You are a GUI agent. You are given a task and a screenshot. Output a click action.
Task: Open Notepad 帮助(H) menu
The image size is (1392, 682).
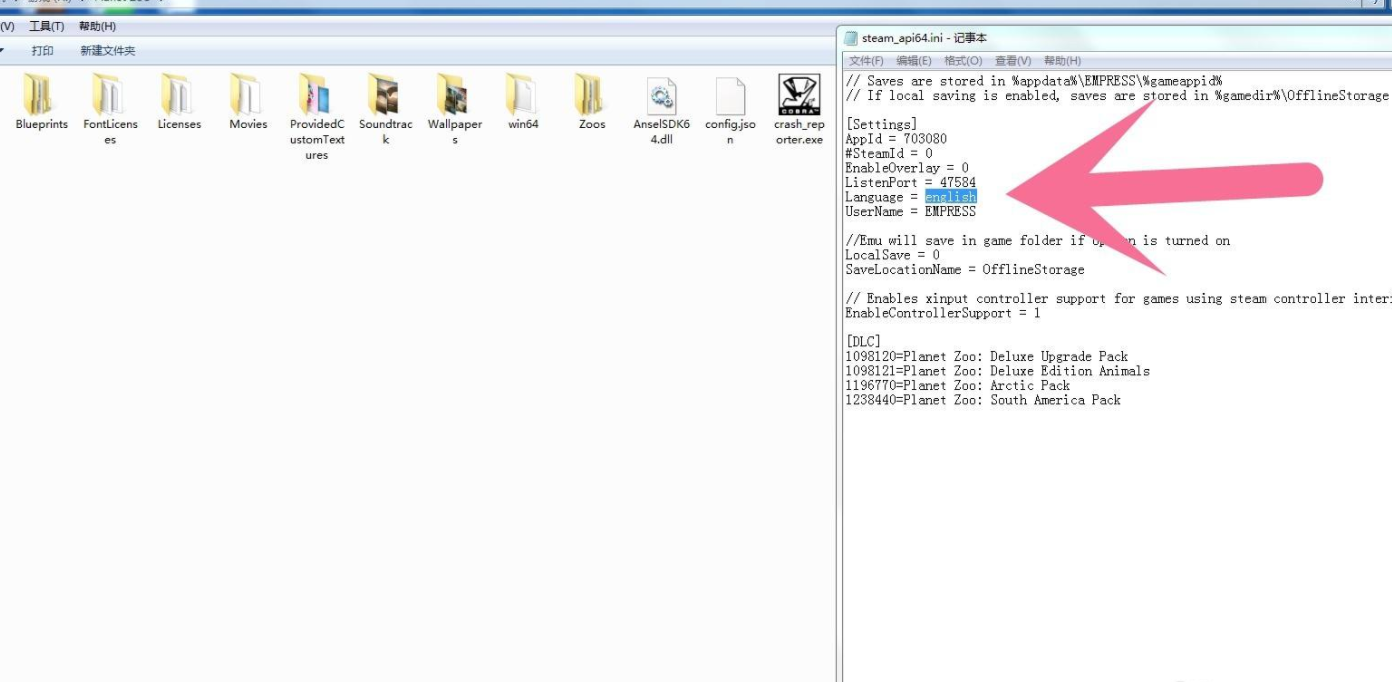1062,61
